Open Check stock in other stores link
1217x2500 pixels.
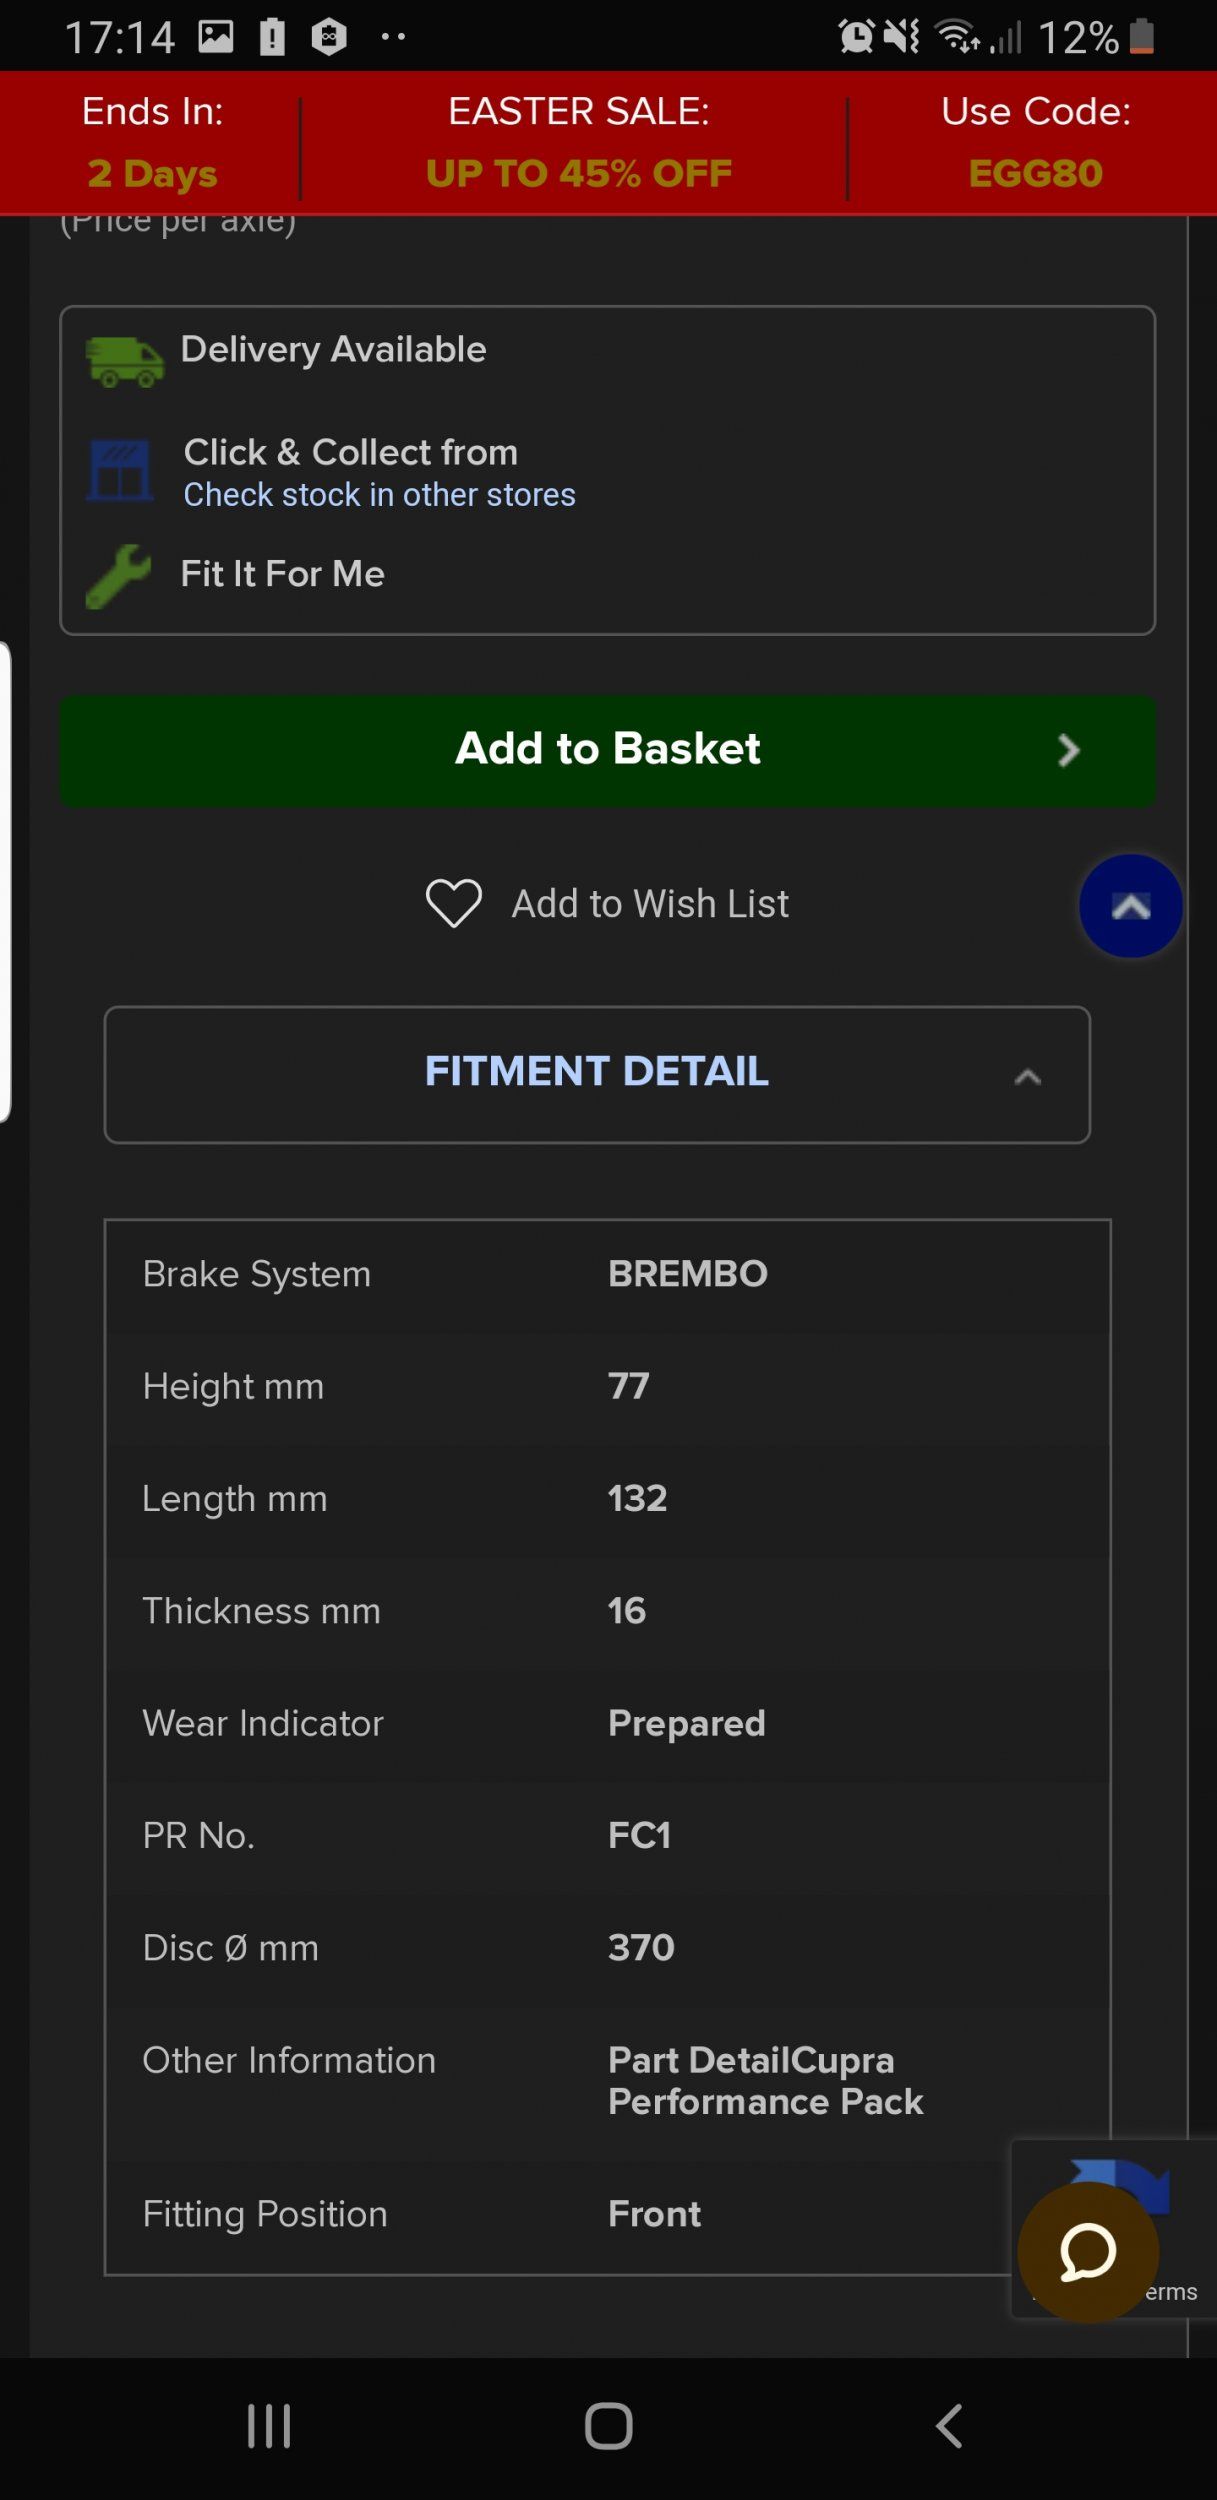[x=379, y=495]
